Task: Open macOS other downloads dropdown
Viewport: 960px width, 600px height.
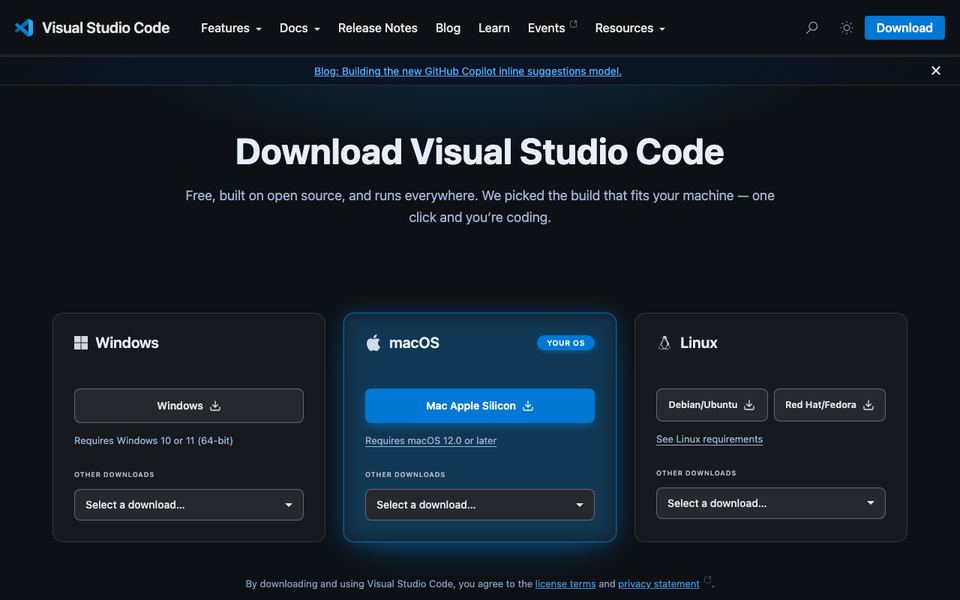Action: (479, 504)
